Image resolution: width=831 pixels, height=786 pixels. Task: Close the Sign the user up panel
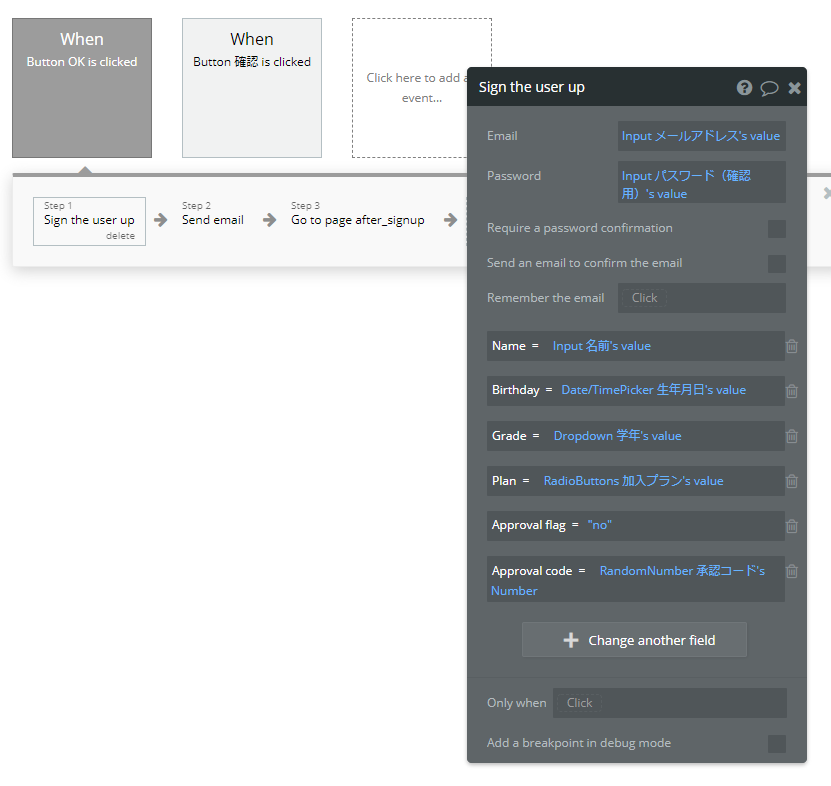point(794,88)
